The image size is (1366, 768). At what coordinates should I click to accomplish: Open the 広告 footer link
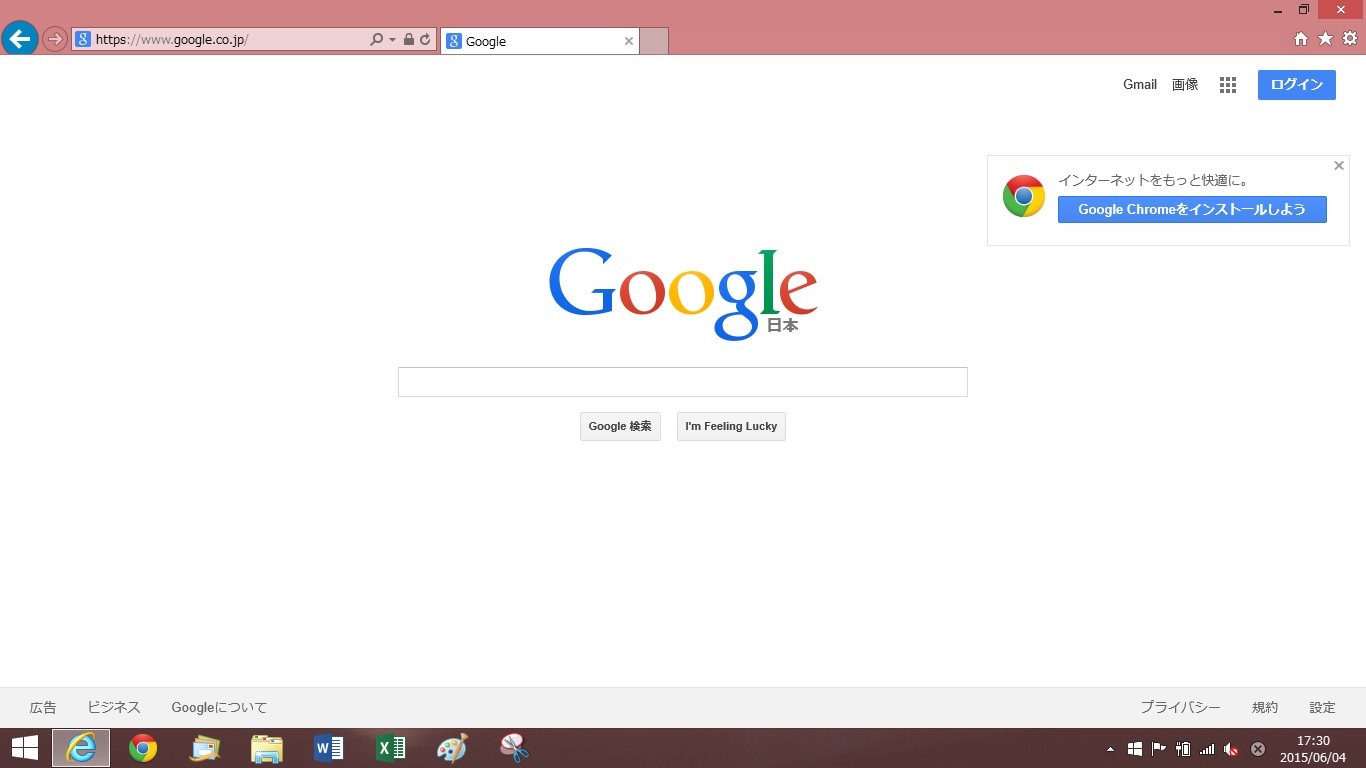pyautogui.click(x=43, y=707)
